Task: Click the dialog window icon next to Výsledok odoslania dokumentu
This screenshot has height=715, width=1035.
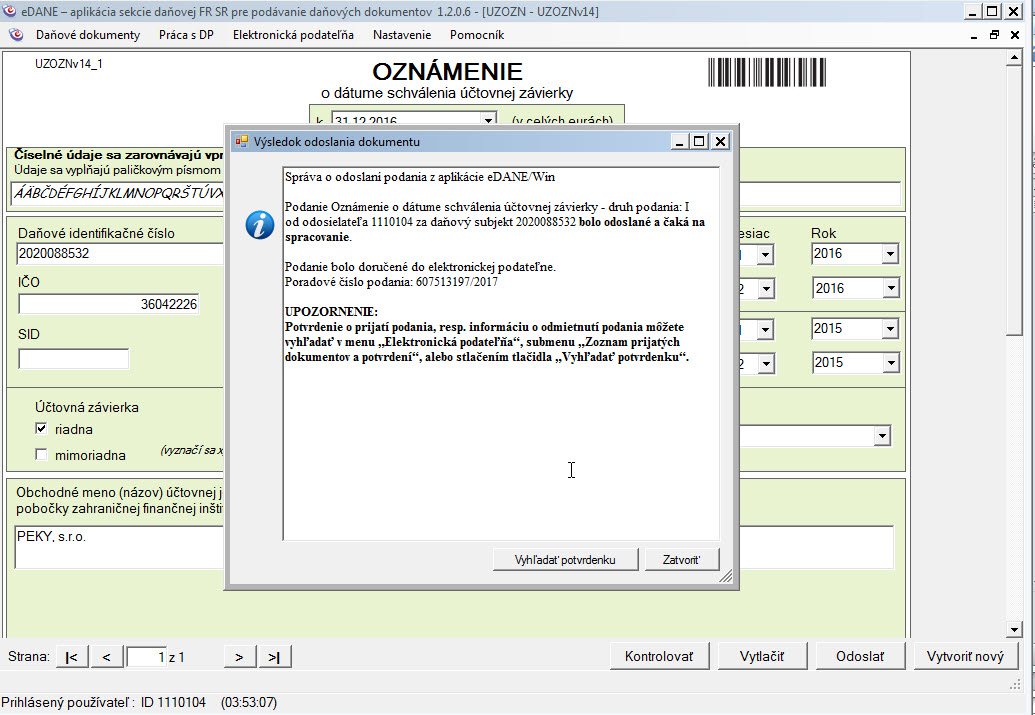Action: pos(242,141)
